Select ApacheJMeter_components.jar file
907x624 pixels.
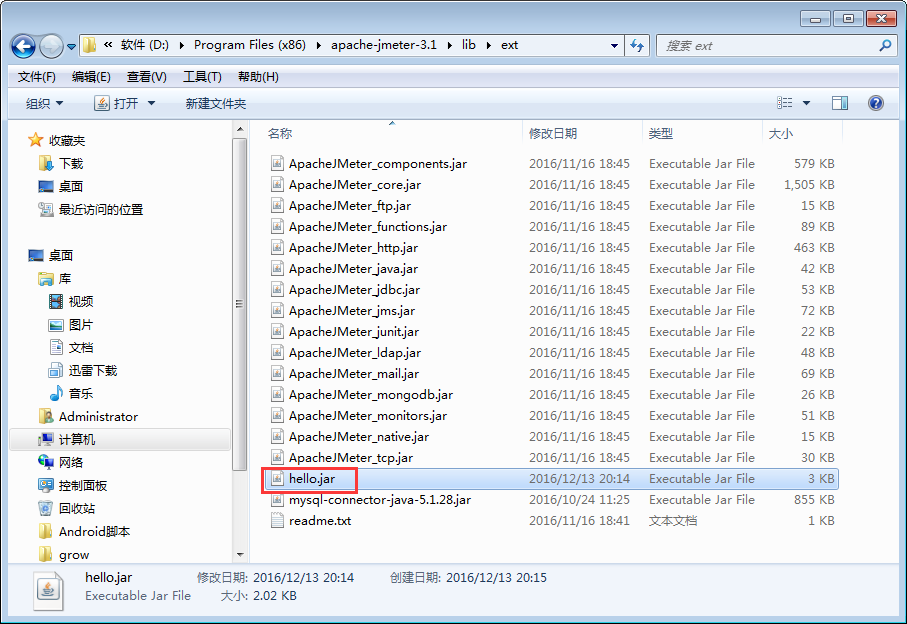378,164
